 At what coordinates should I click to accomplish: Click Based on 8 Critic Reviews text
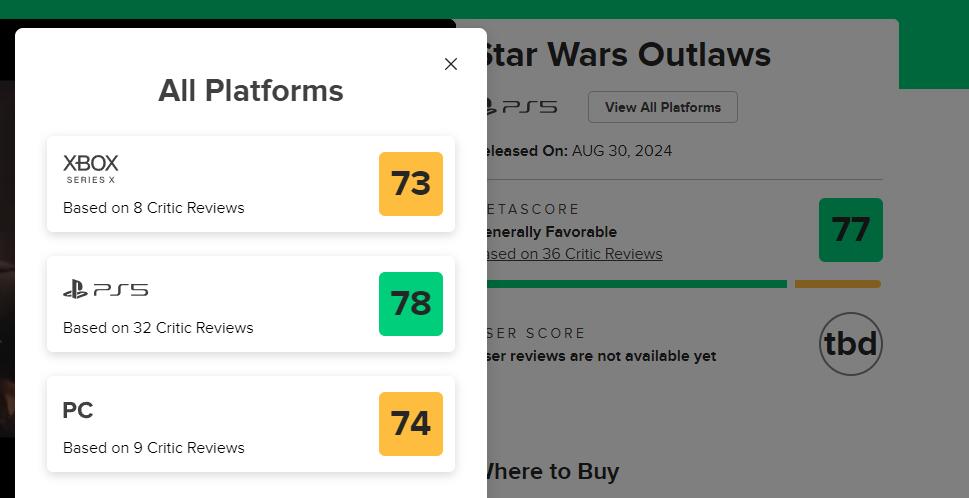coord(154,208)
